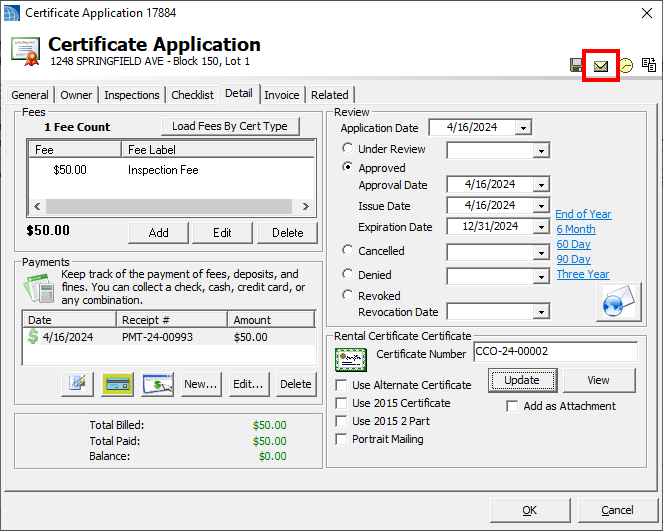Click the check payment icon with dollar sign
The width and height of the screenshot is (663, 531).
pos(158,384)
